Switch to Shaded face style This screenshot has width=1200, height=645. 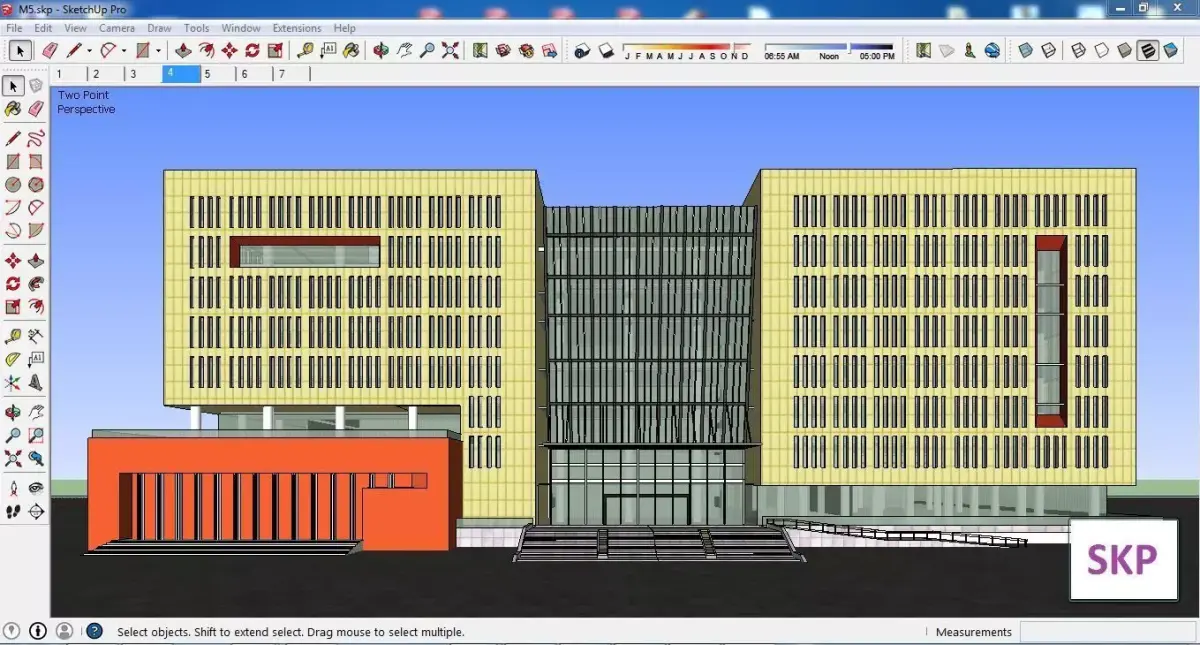point(1125,50)
